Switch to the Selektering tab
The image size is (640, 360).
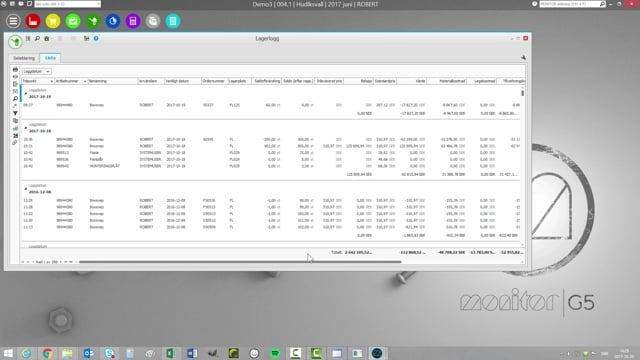click(x=24, y=58)
